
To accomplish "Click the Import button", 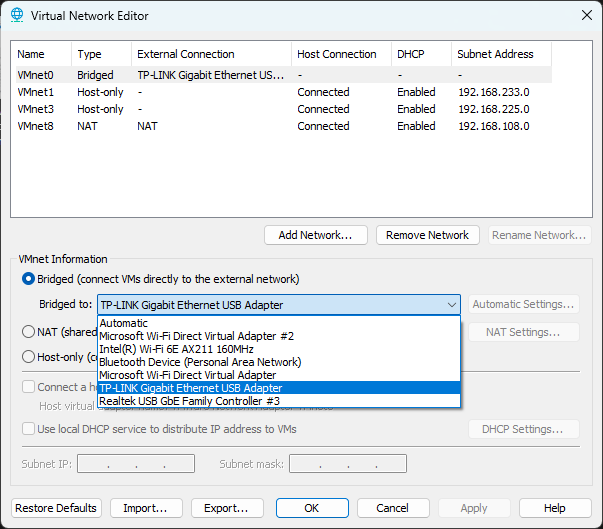I will [x=146, y=508].
